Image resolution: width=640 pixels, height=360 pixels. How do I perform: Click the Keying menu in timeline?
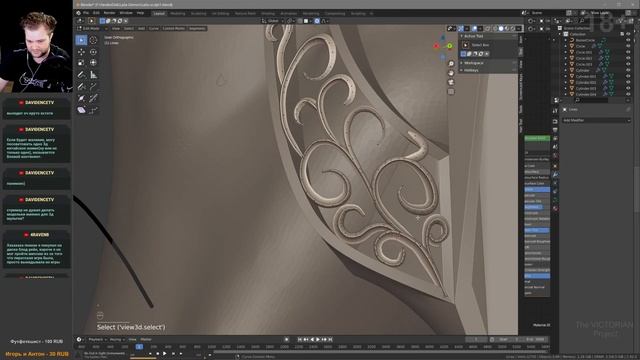click(117, 340)
